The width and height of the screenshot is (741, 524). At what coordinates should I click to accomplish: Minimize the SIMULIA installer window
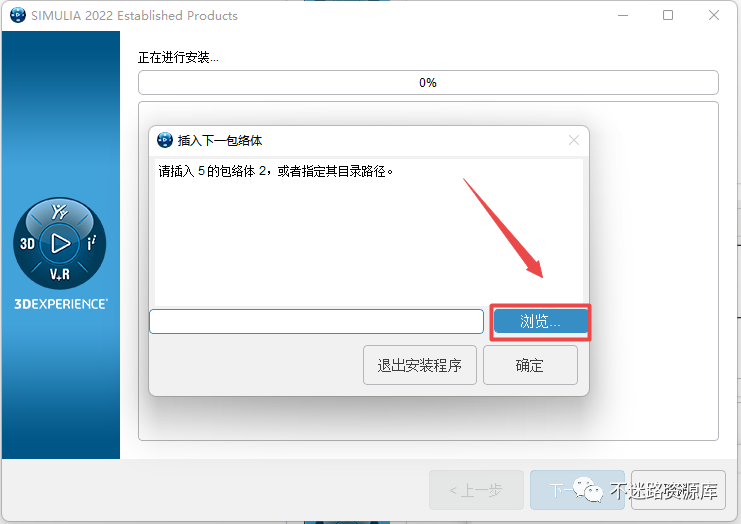(x=623, y=16)
